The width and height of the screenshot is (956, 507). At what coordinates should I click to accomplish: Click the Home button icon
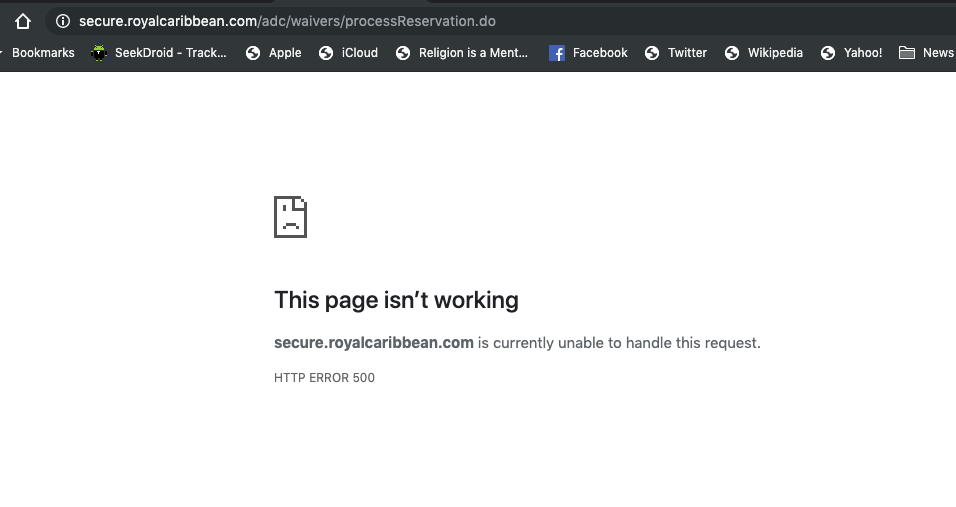pos(23,21)
